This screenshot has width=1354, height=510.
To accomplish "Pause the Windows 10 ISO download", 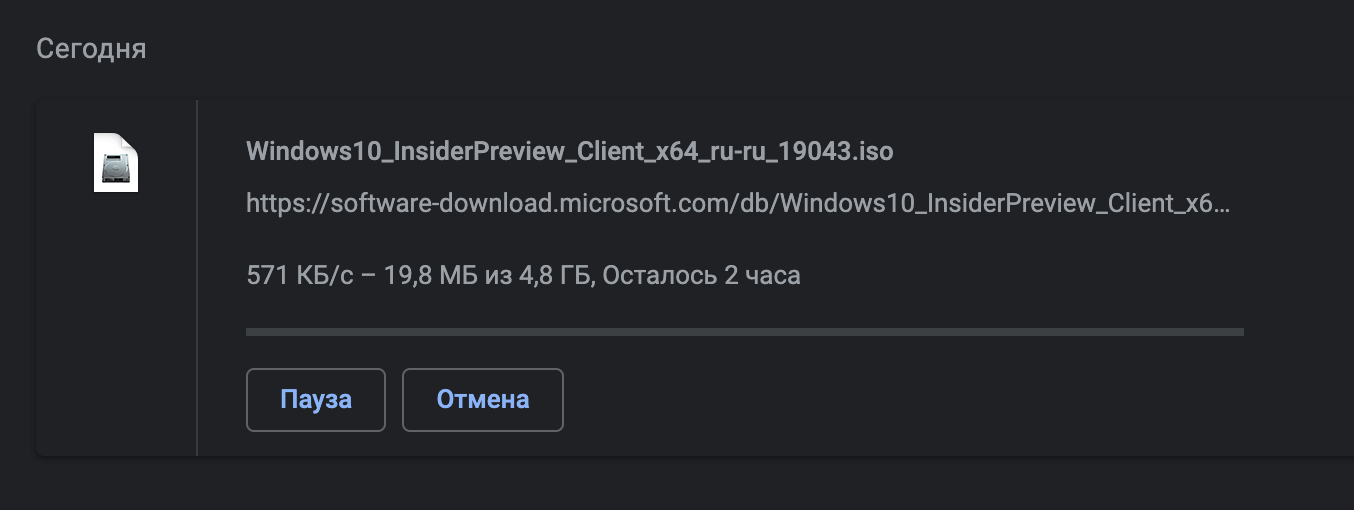I will point(316,400).
